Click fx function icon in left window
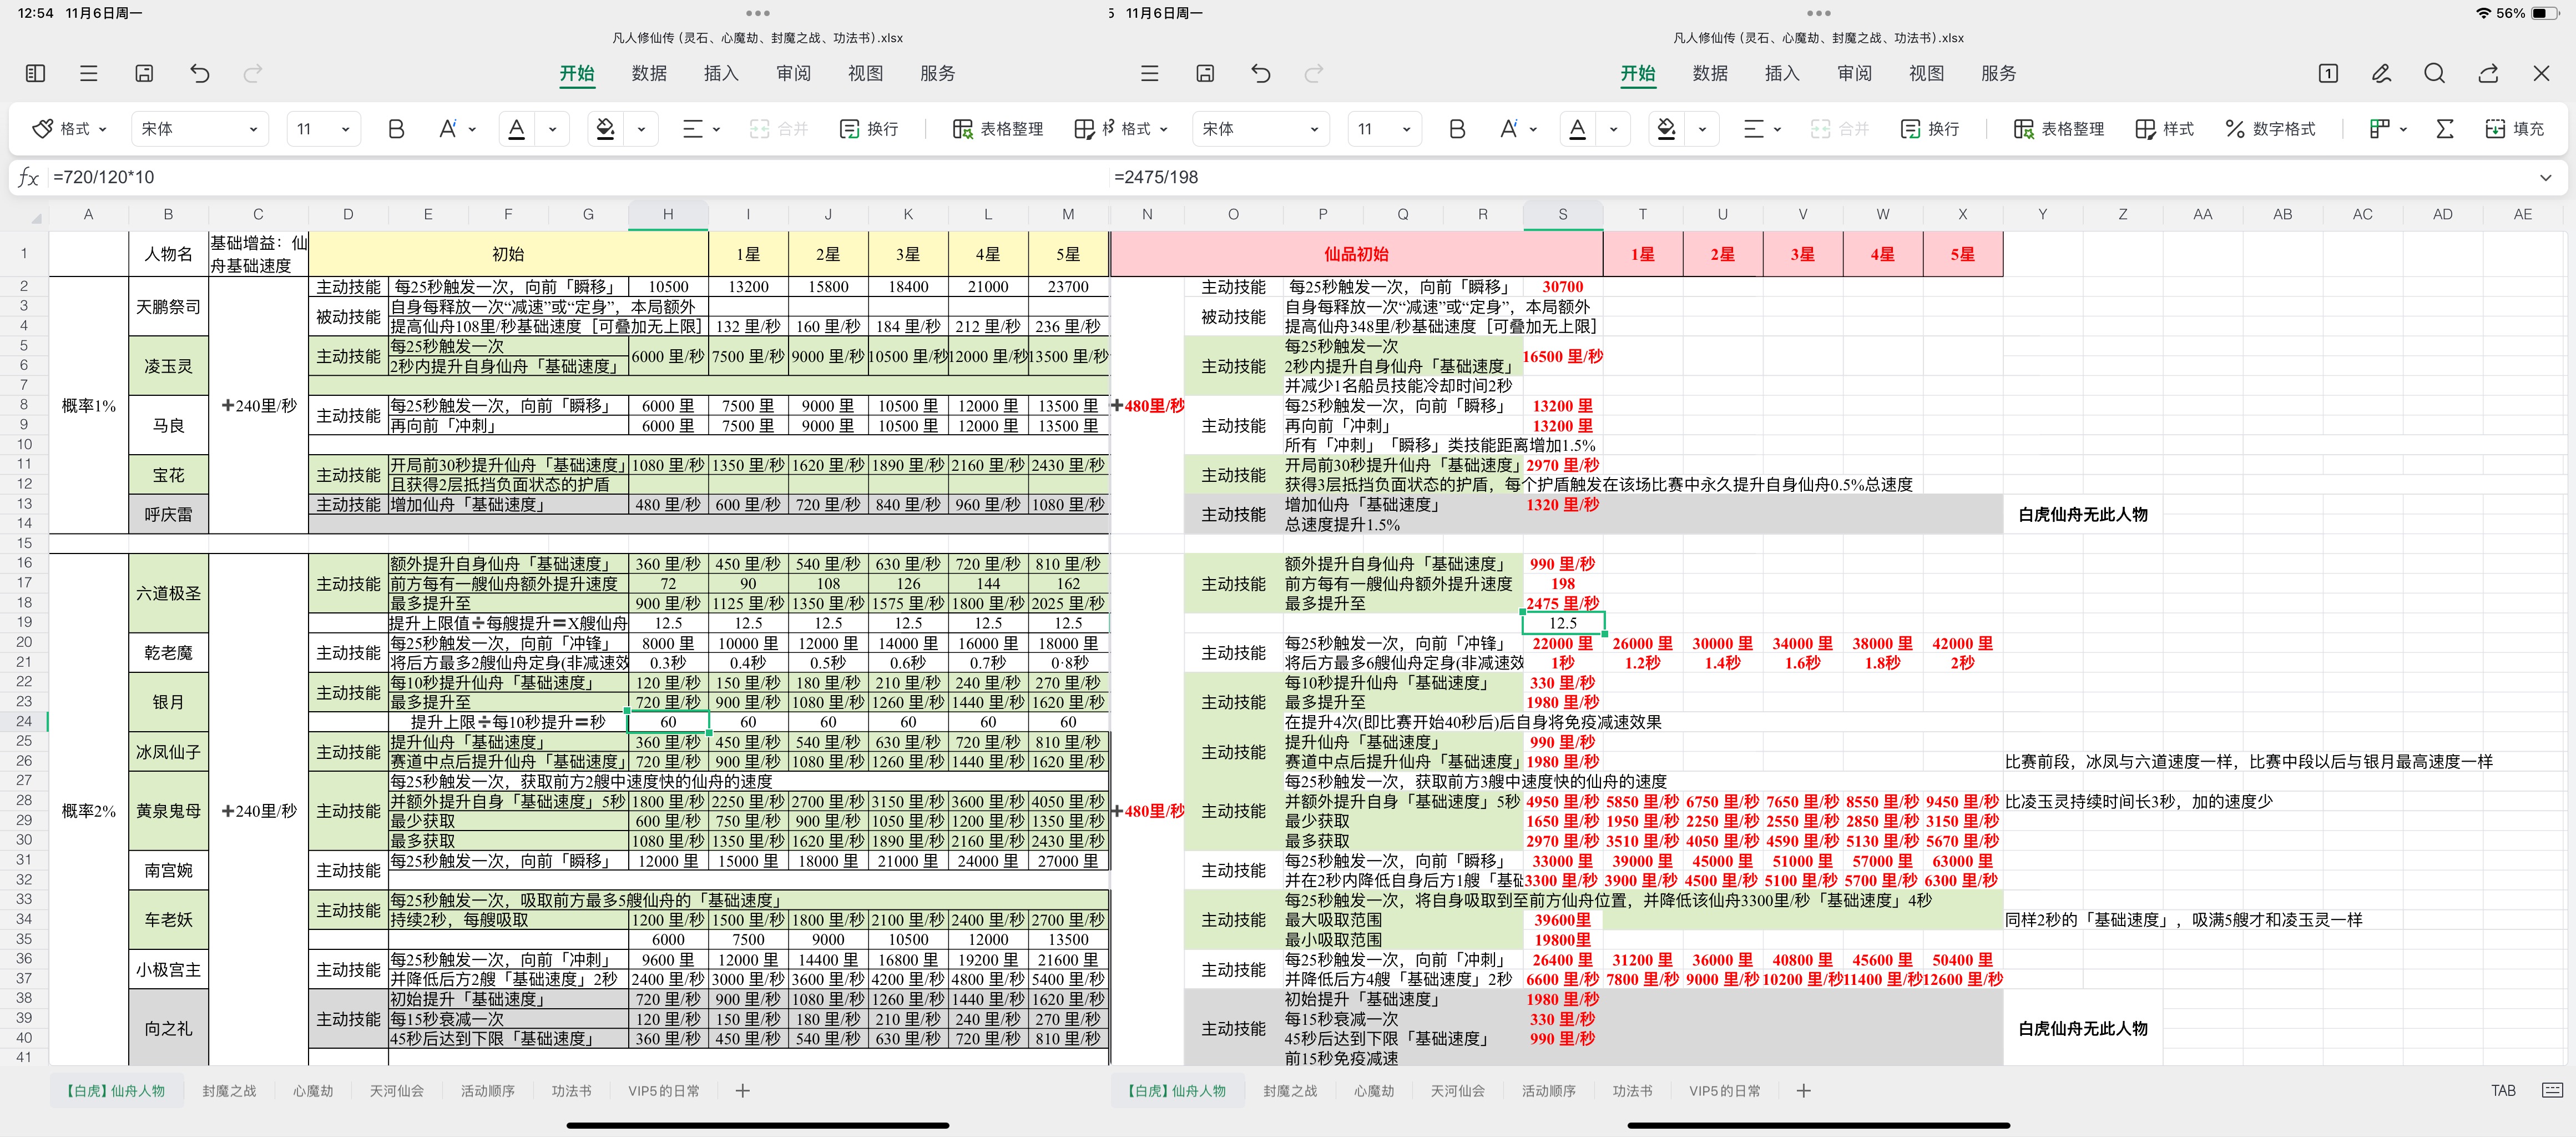Screen dimensions: 2576x1137 (28, 177)
